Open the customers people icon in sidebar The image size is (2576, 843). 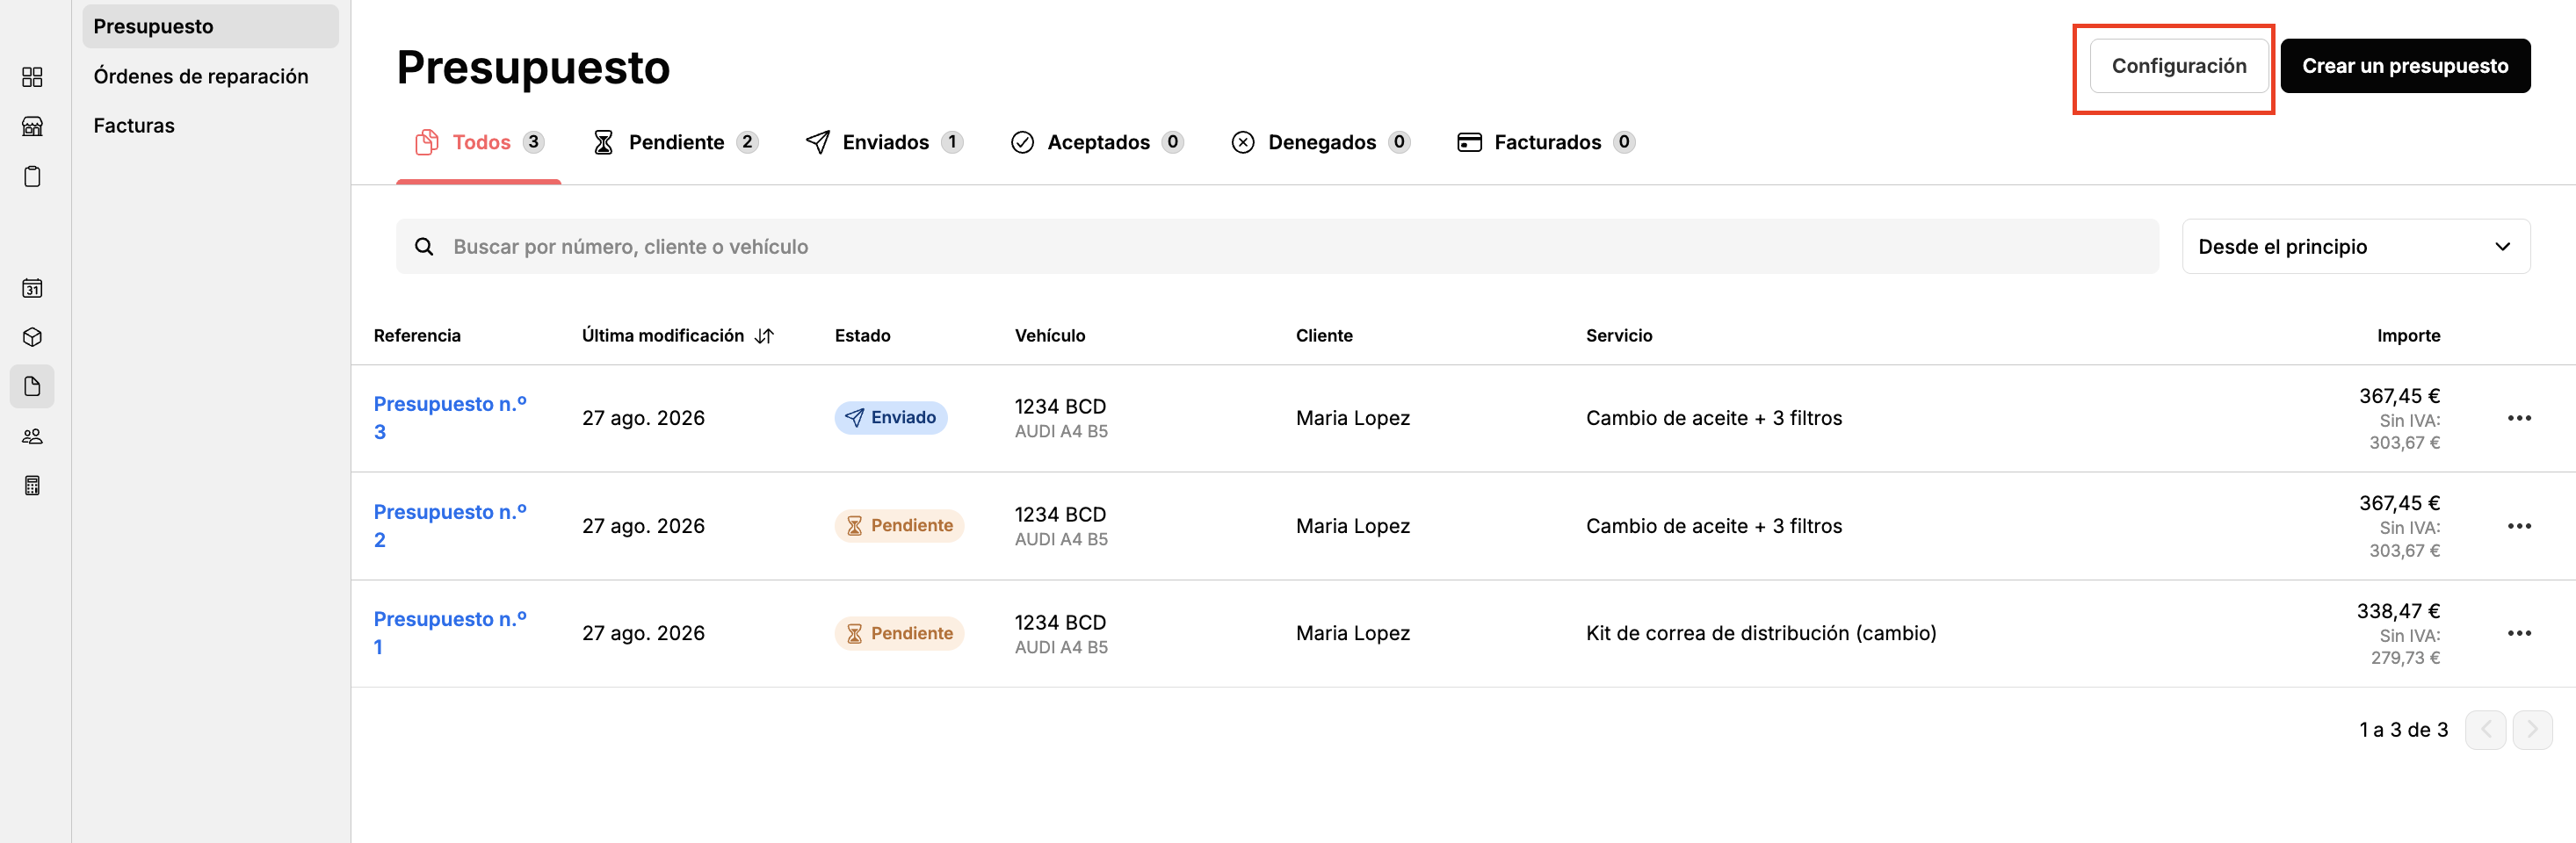pos(32,436)
